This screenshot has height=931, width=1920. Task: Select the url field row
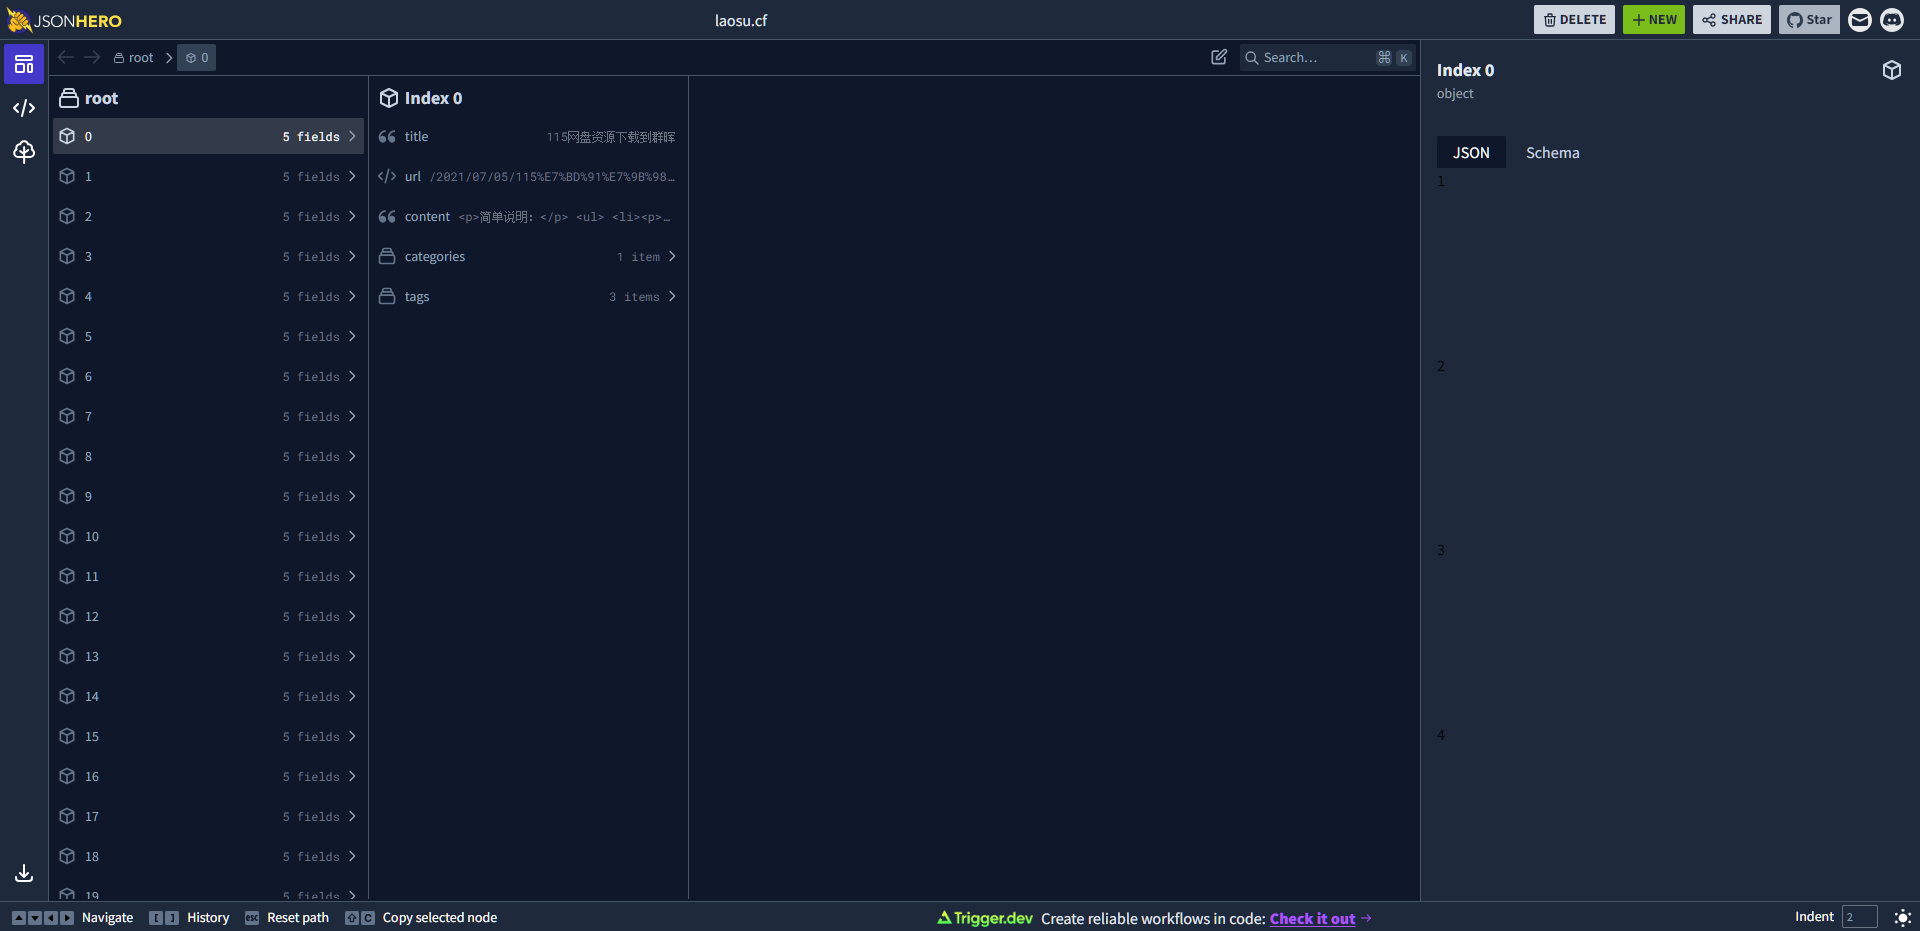coord(528,177)
